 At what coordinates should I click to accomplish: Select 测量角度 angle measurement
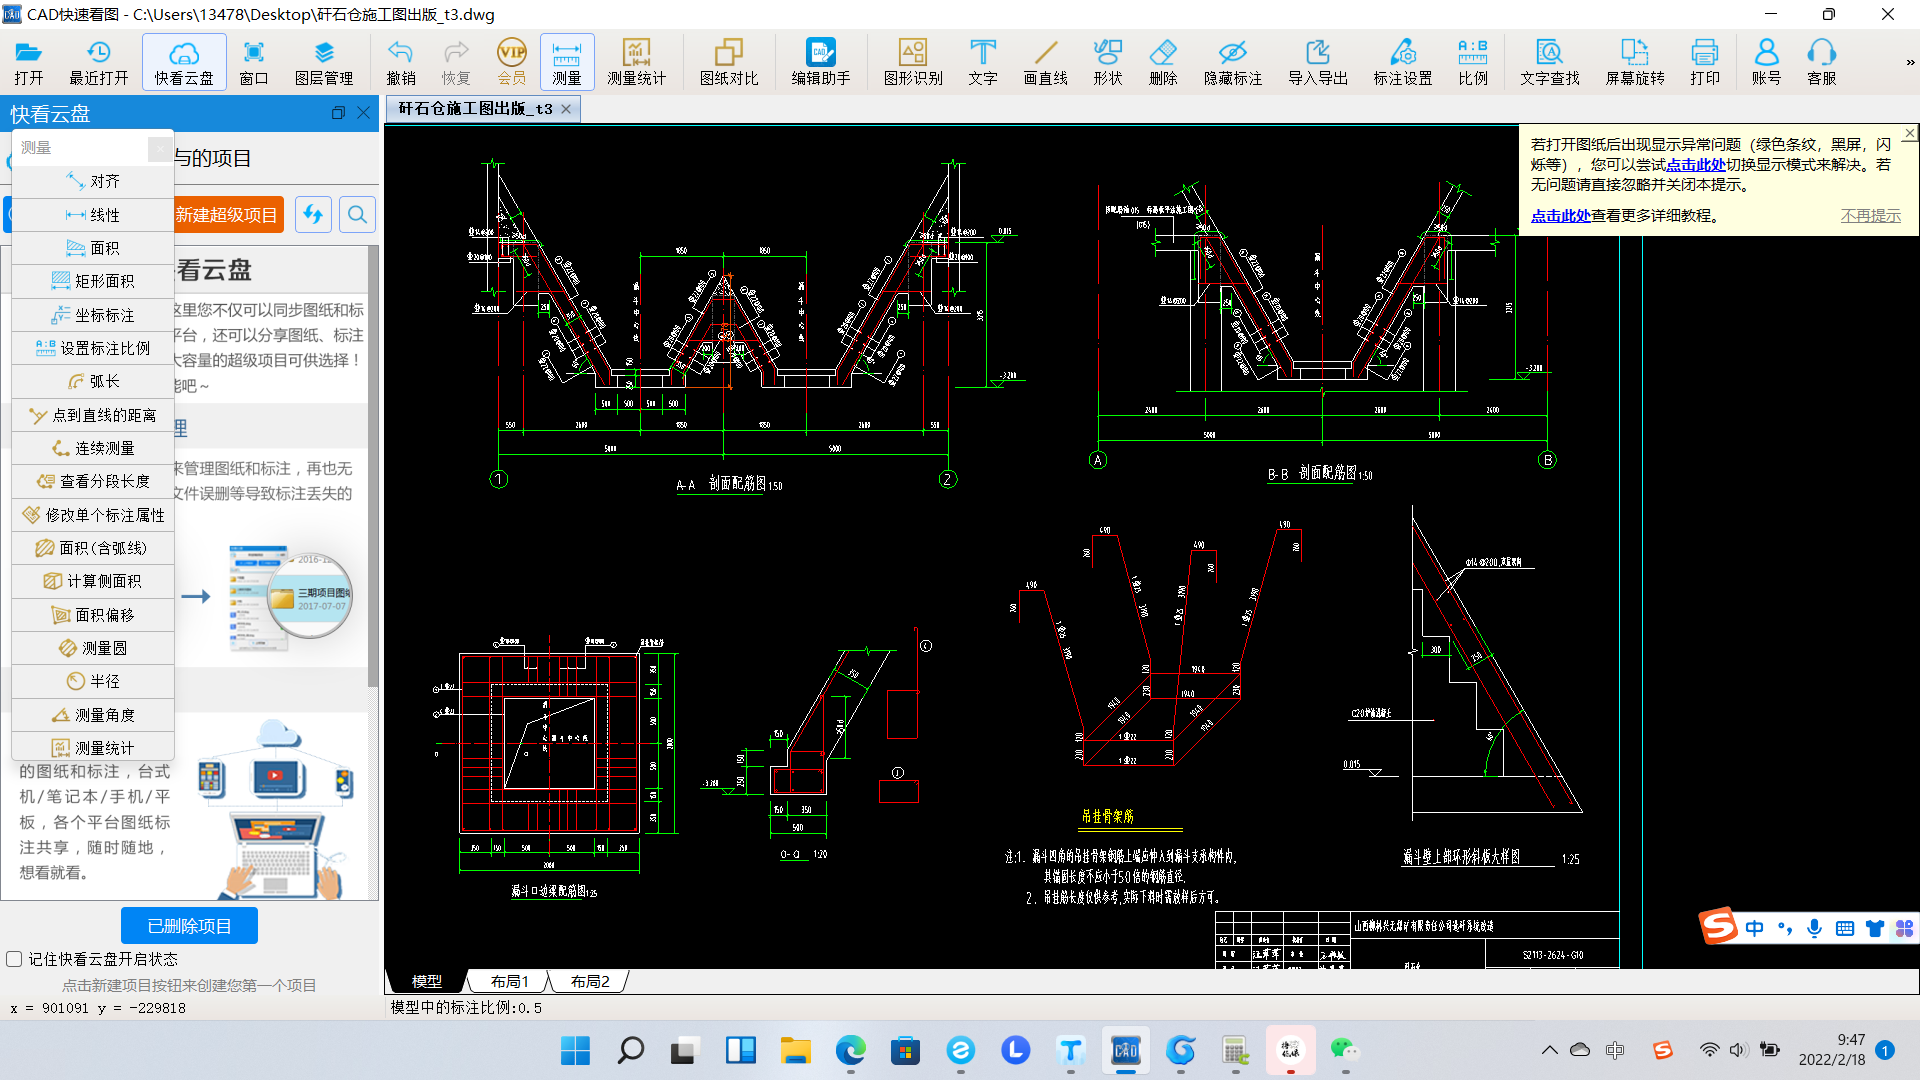tap(93, 715)
